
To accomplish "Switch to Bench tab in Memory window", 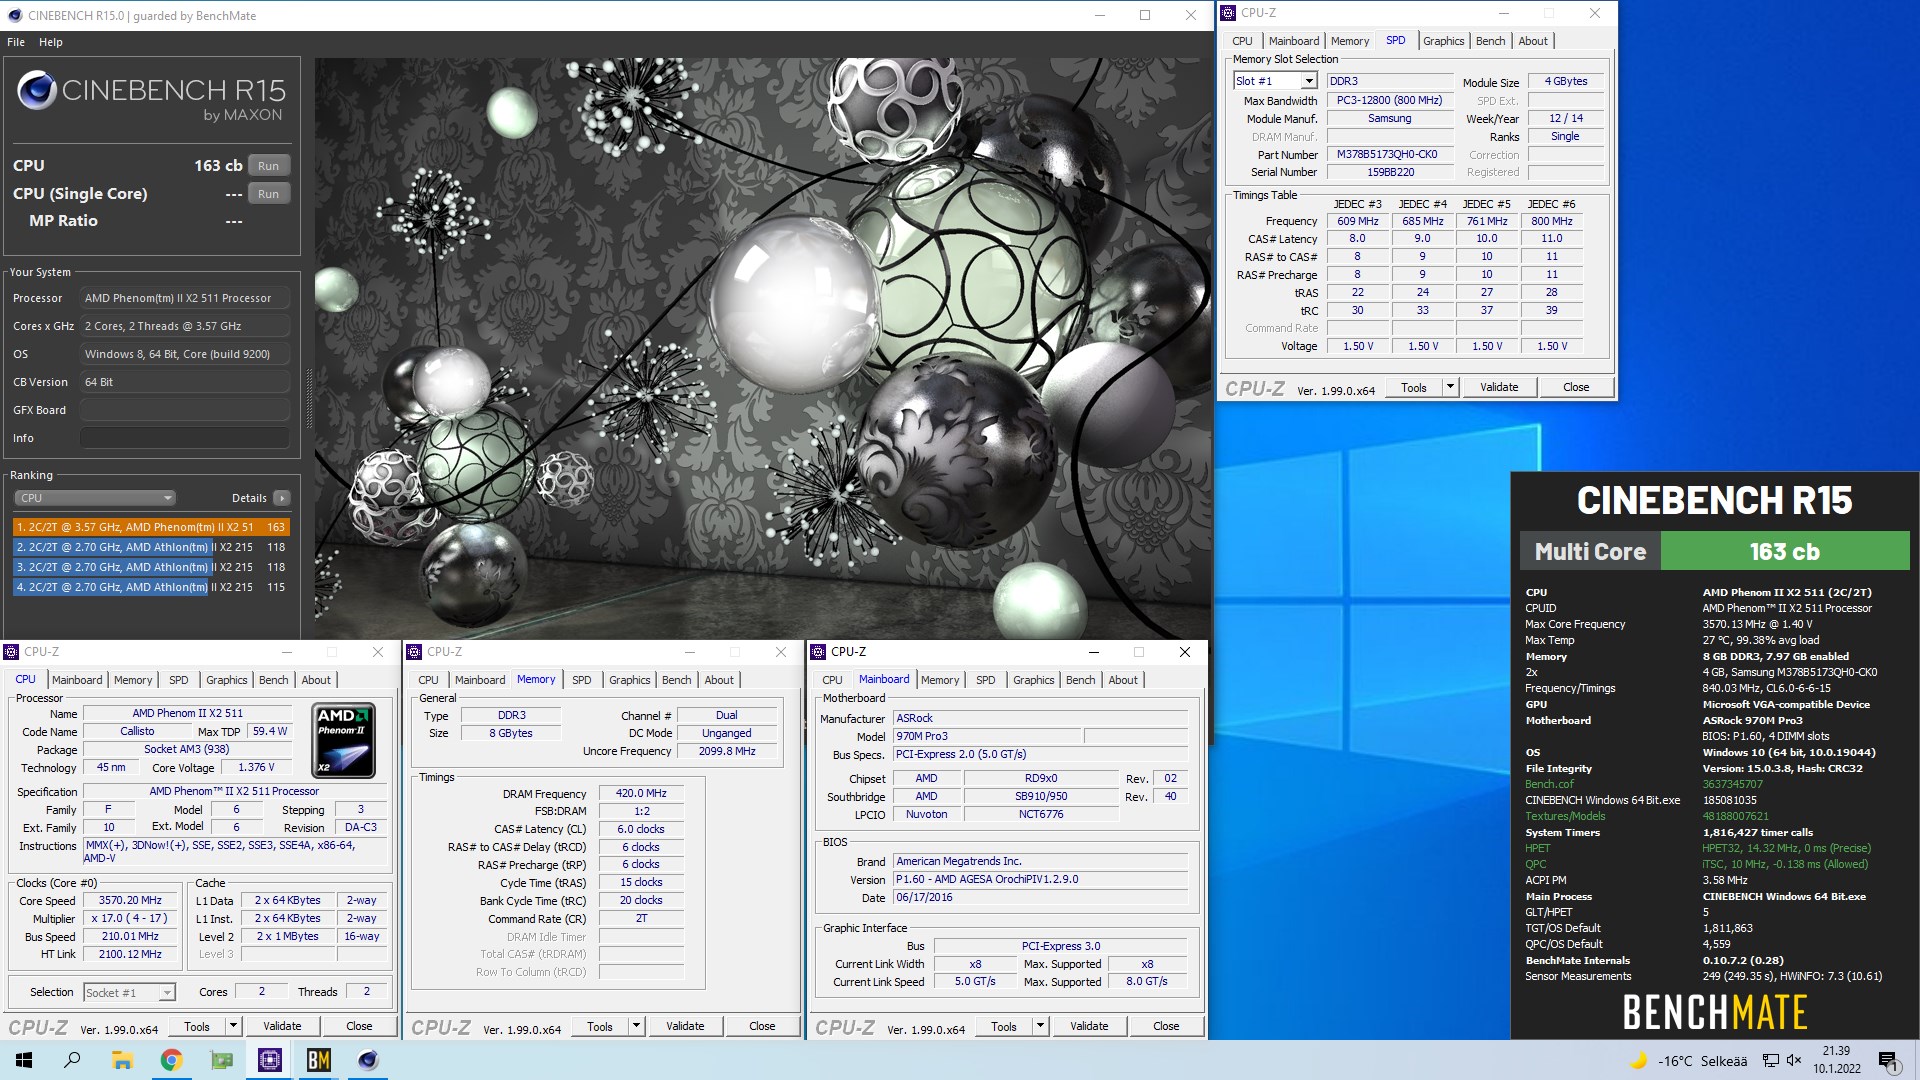I will coord(676,680).
